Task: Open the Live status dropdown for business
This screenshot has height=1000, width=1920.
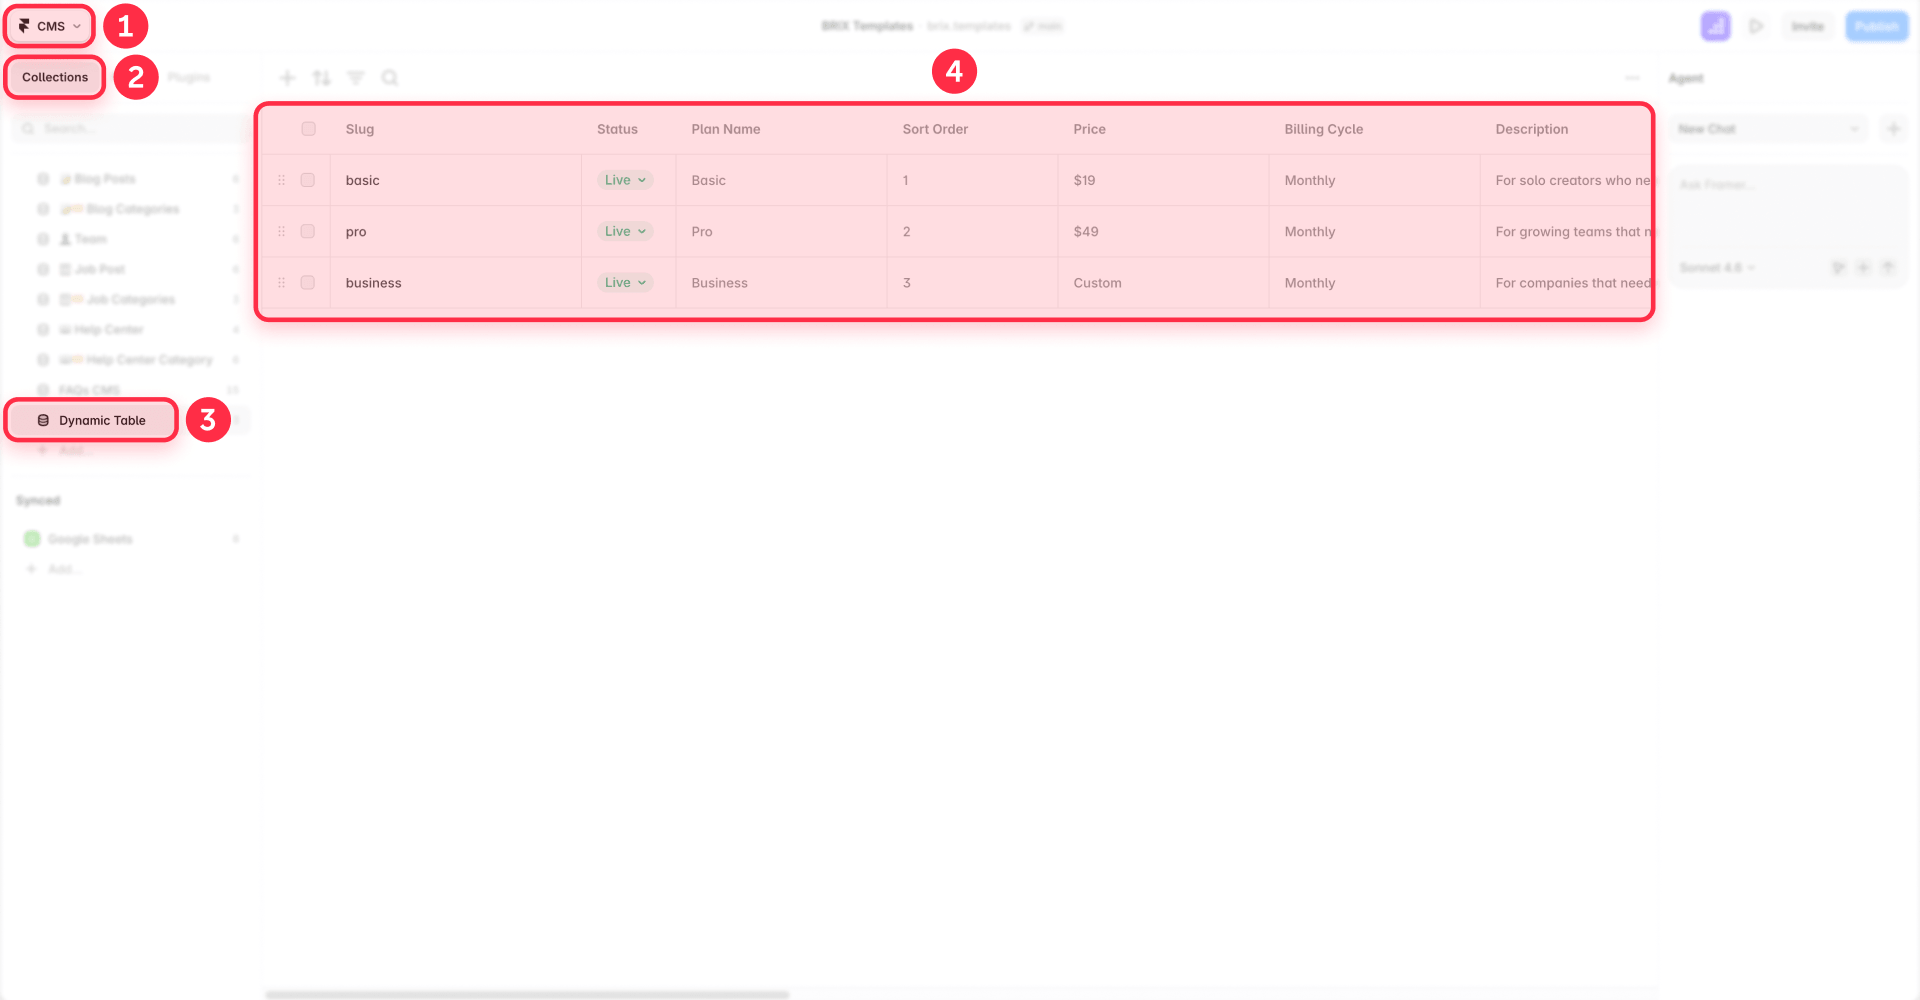Action: pyautogui.click(x=625, y=282)
